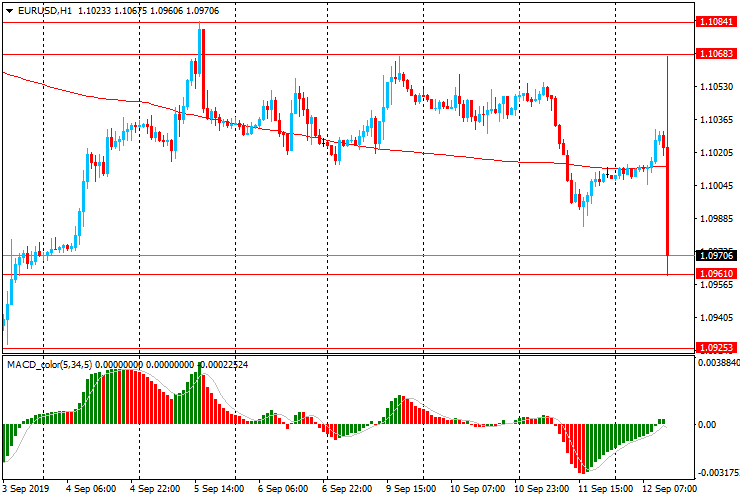The width and height of the screenshot is (740, 500).
Task: Select the red 1.09253 price level label
Action: (716, 348)
